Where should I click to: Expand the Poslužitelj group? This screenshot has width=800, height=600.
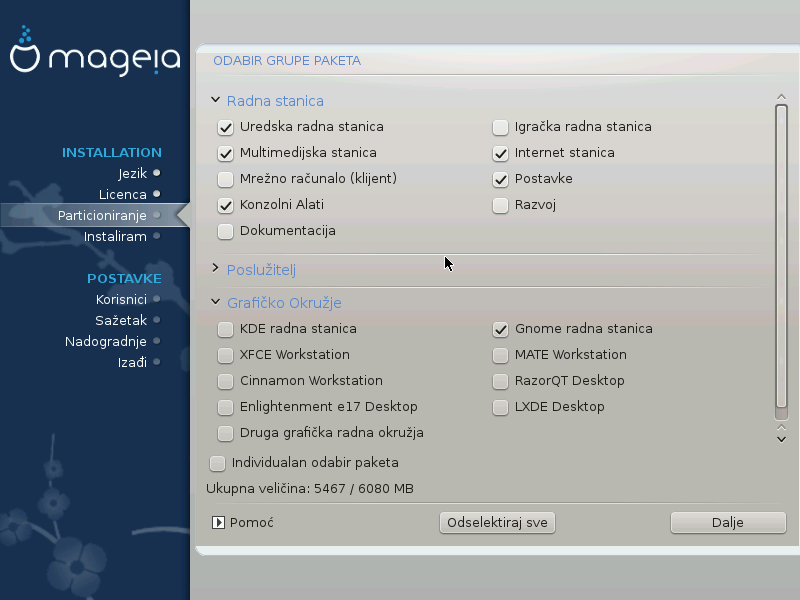coord(215,268)
